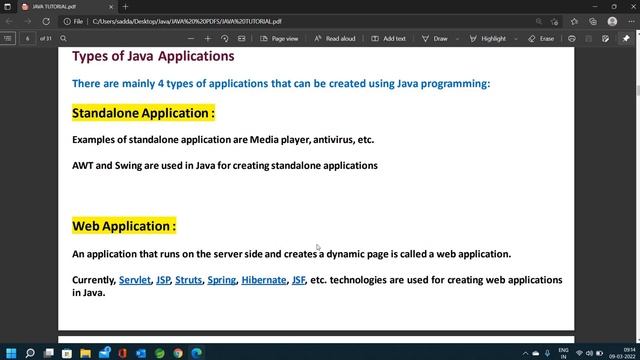
Task: Open Google Chrome from taskbar
Action: (178, 353)
